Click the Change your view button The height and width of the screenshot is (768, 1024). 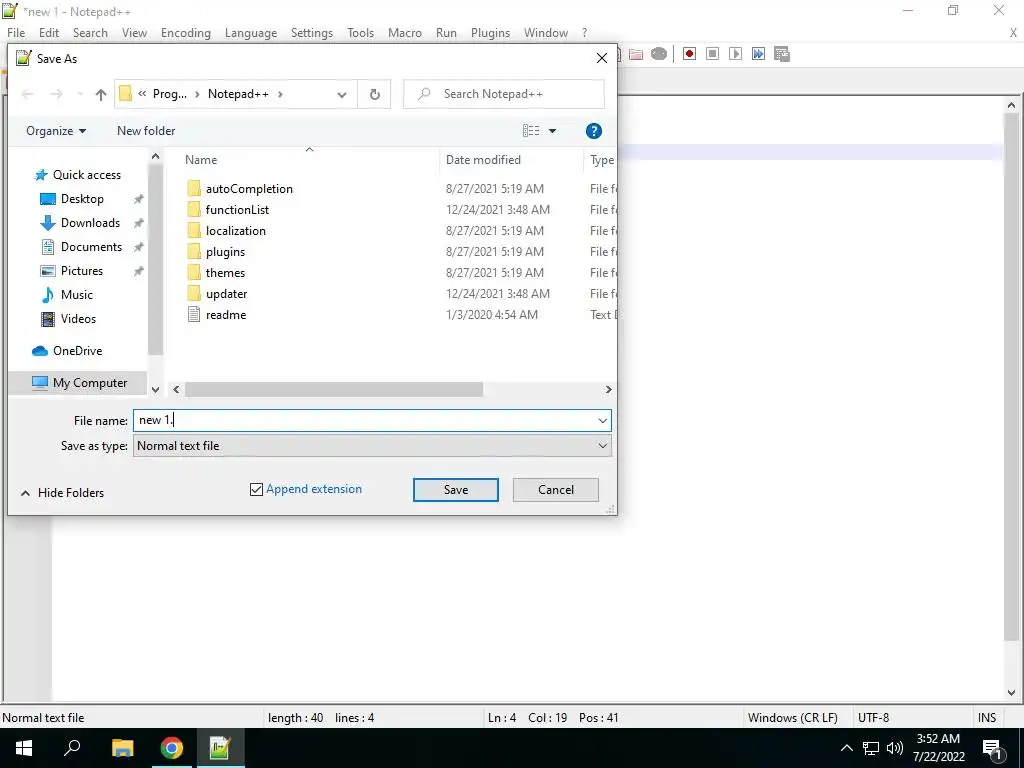(531, 131)
